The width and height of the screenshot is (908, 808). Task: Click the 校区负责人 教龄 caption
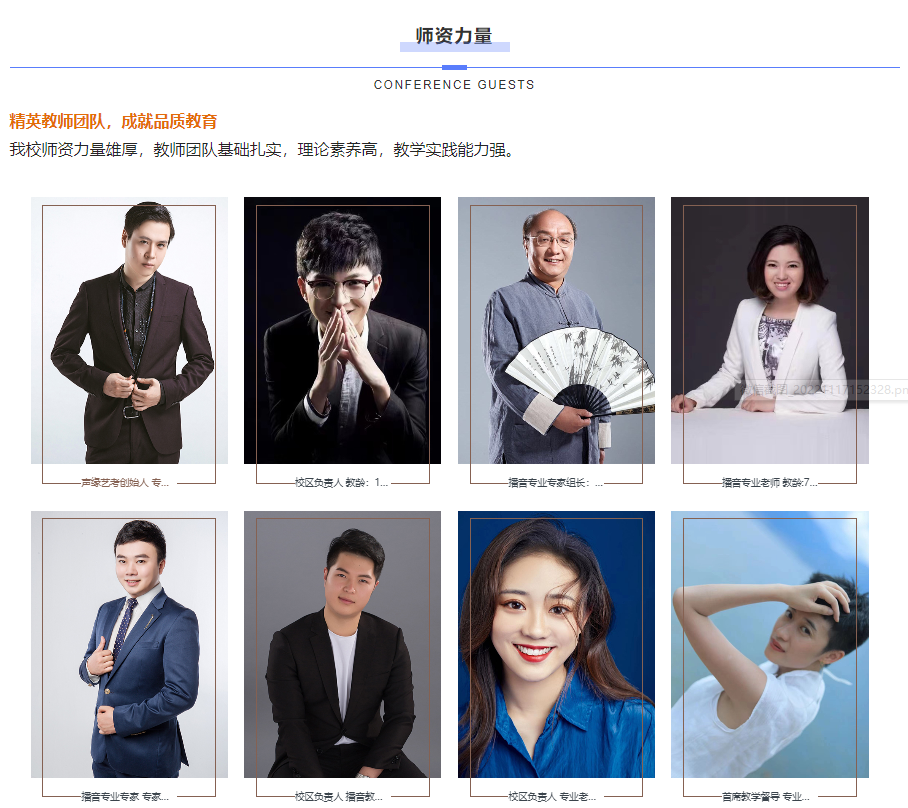[x=342, y=482]
